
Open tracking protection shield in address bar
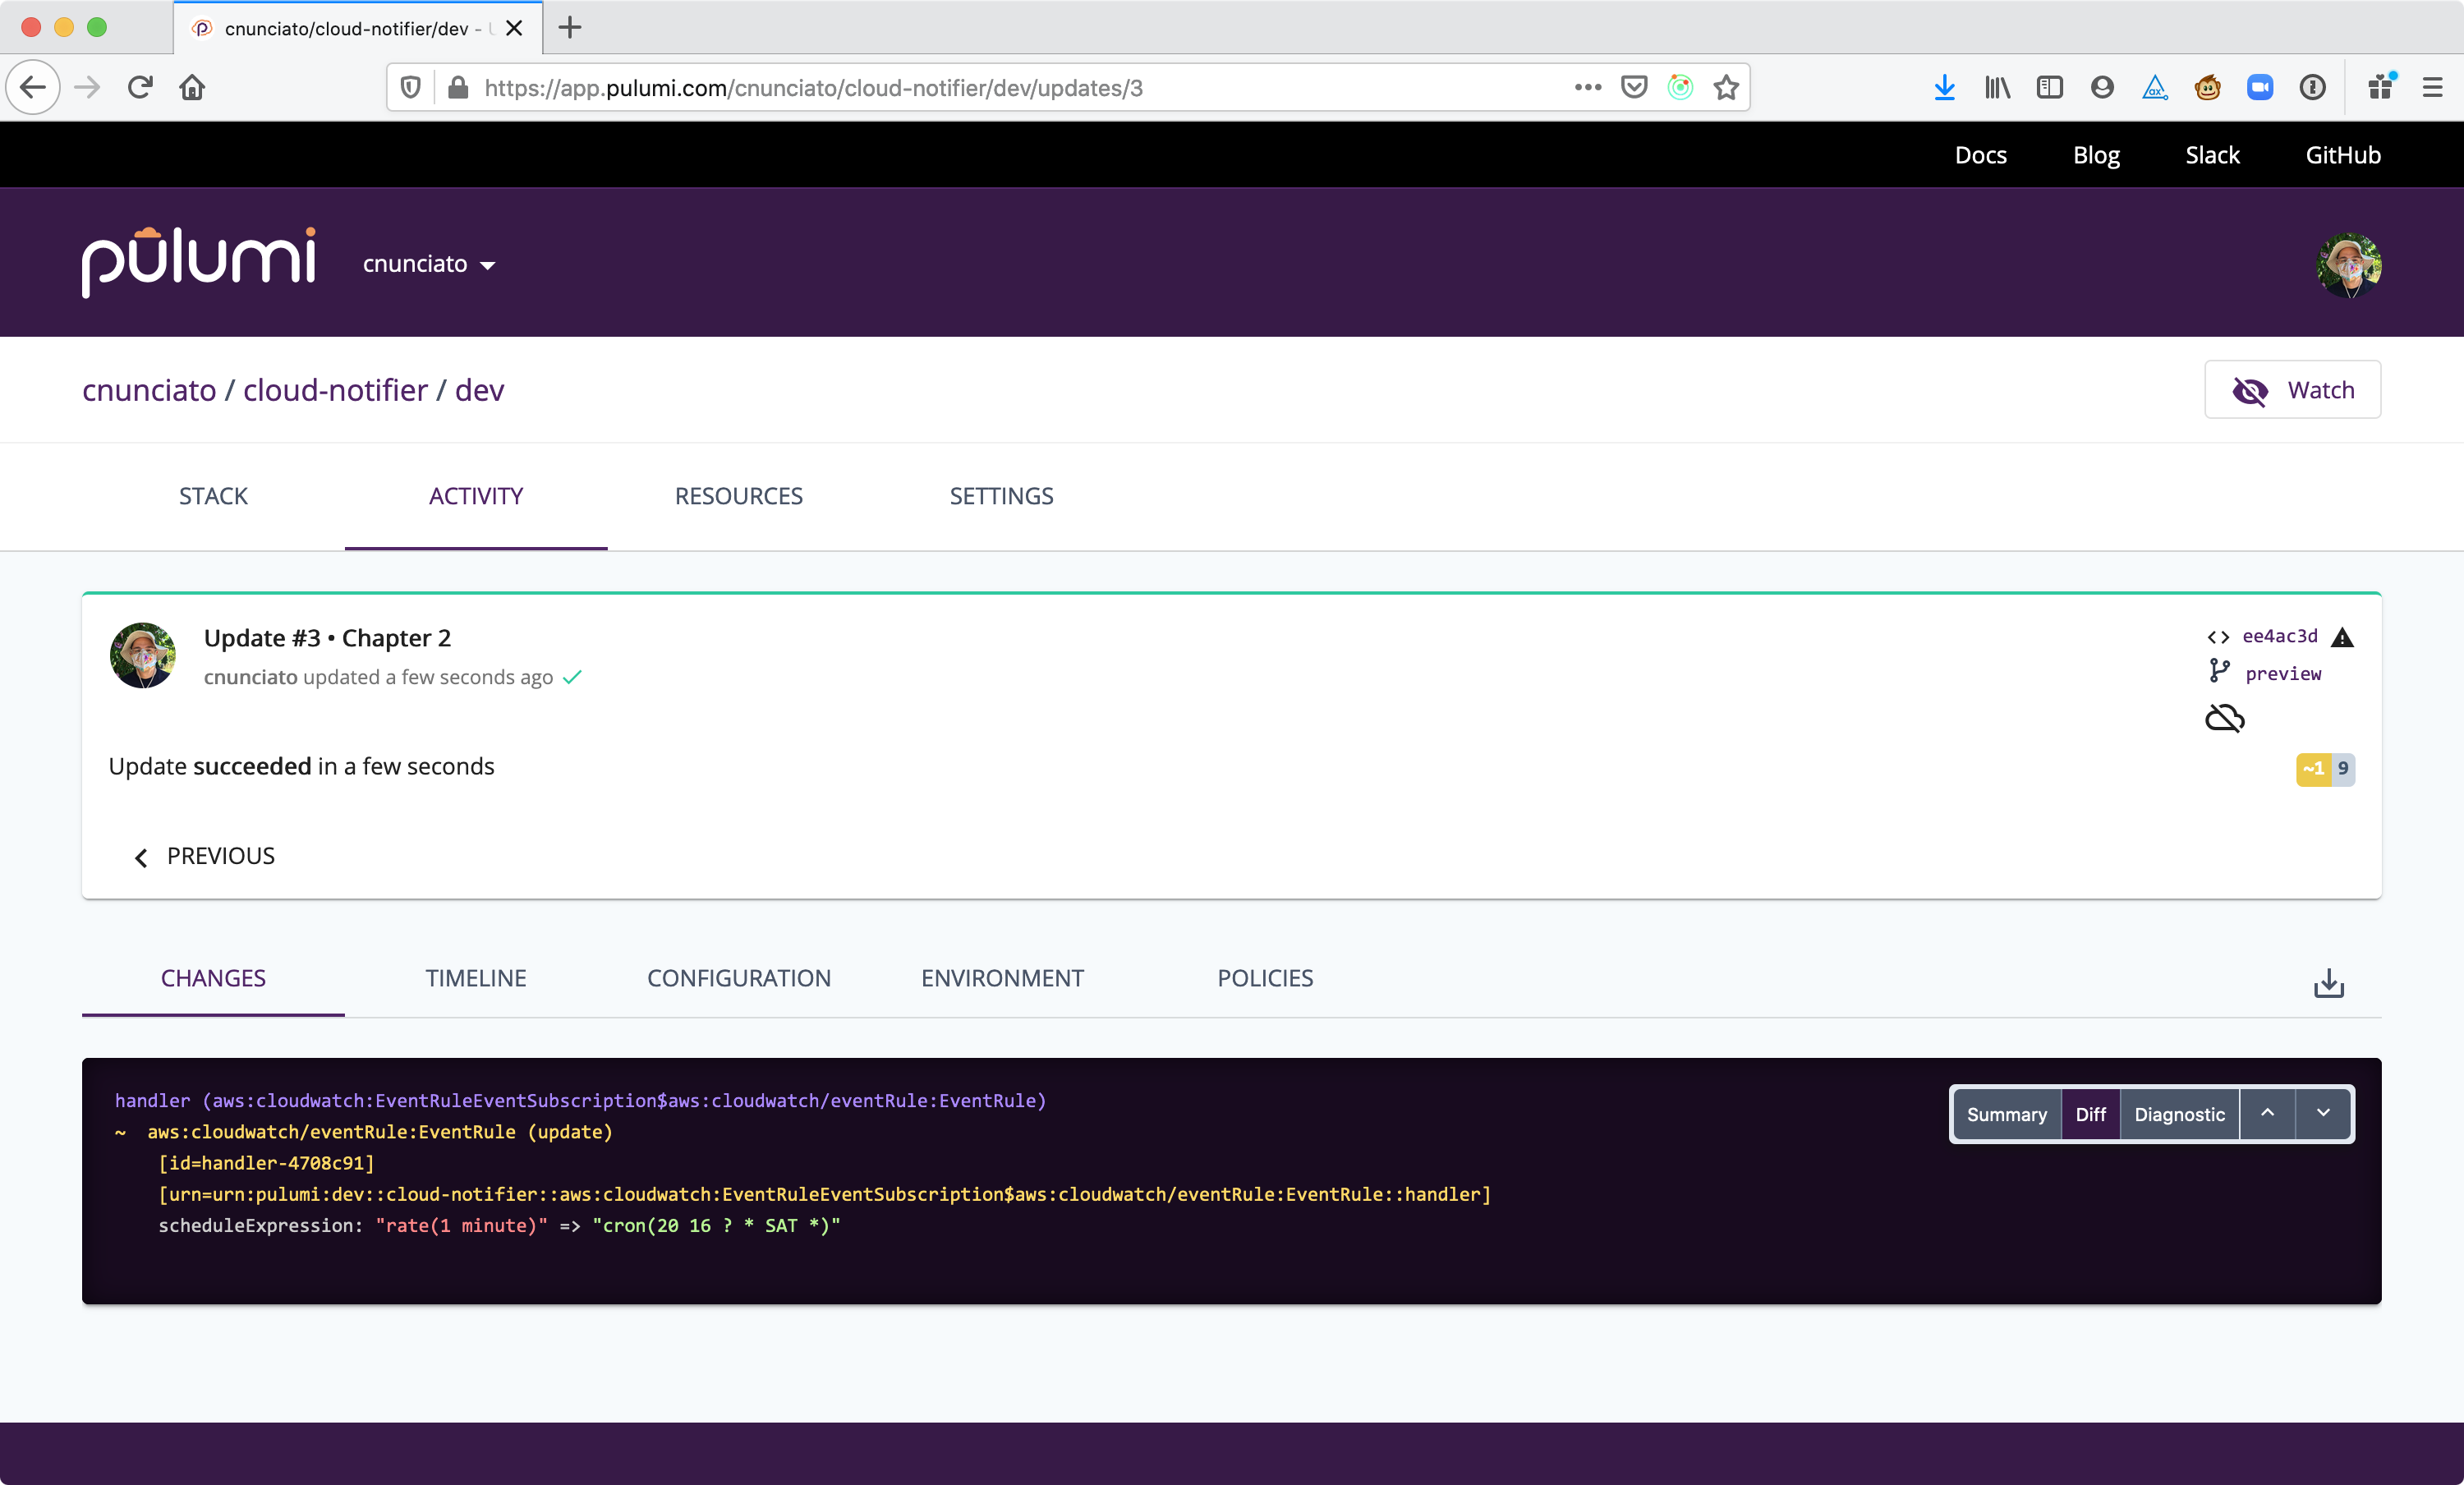pyautogui.click(x=410, y=88)
